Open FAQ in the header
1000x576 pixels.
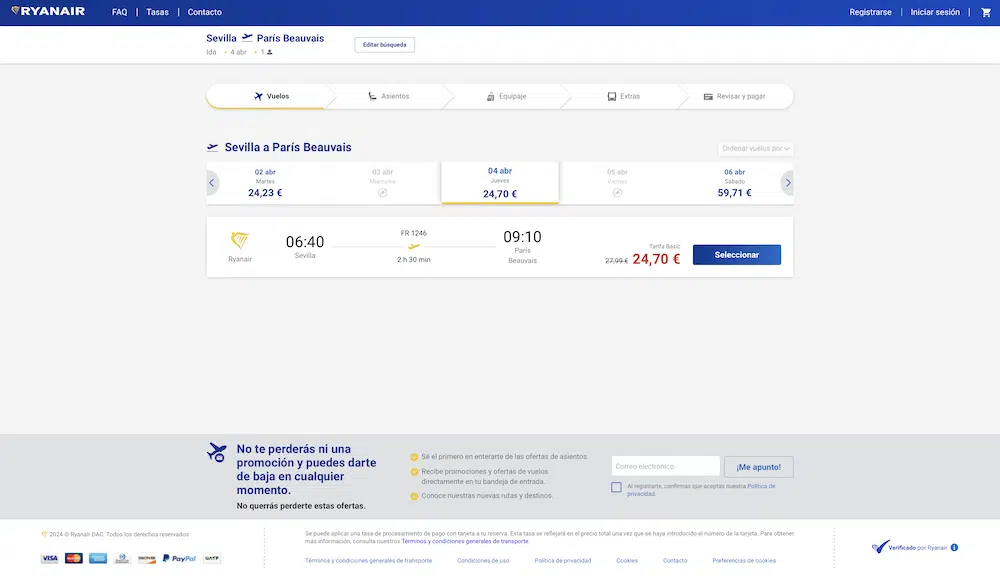pos(119,12)
